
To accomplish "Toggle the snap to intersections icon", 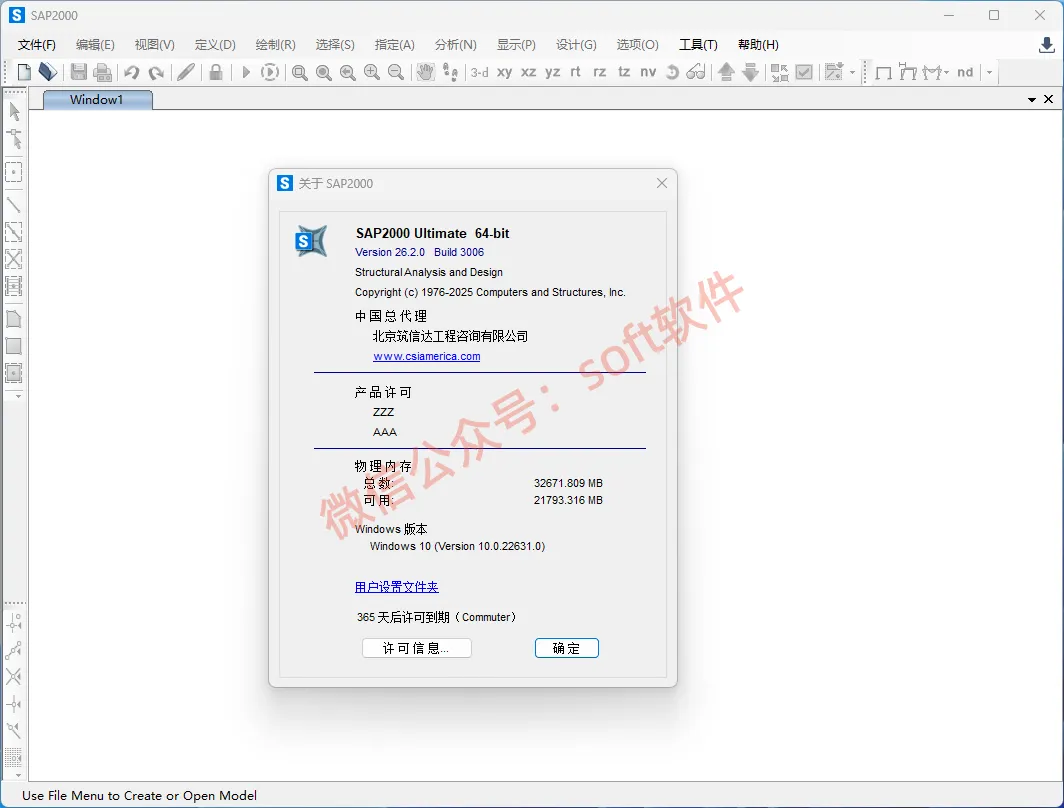I will (x=14, y=676).
